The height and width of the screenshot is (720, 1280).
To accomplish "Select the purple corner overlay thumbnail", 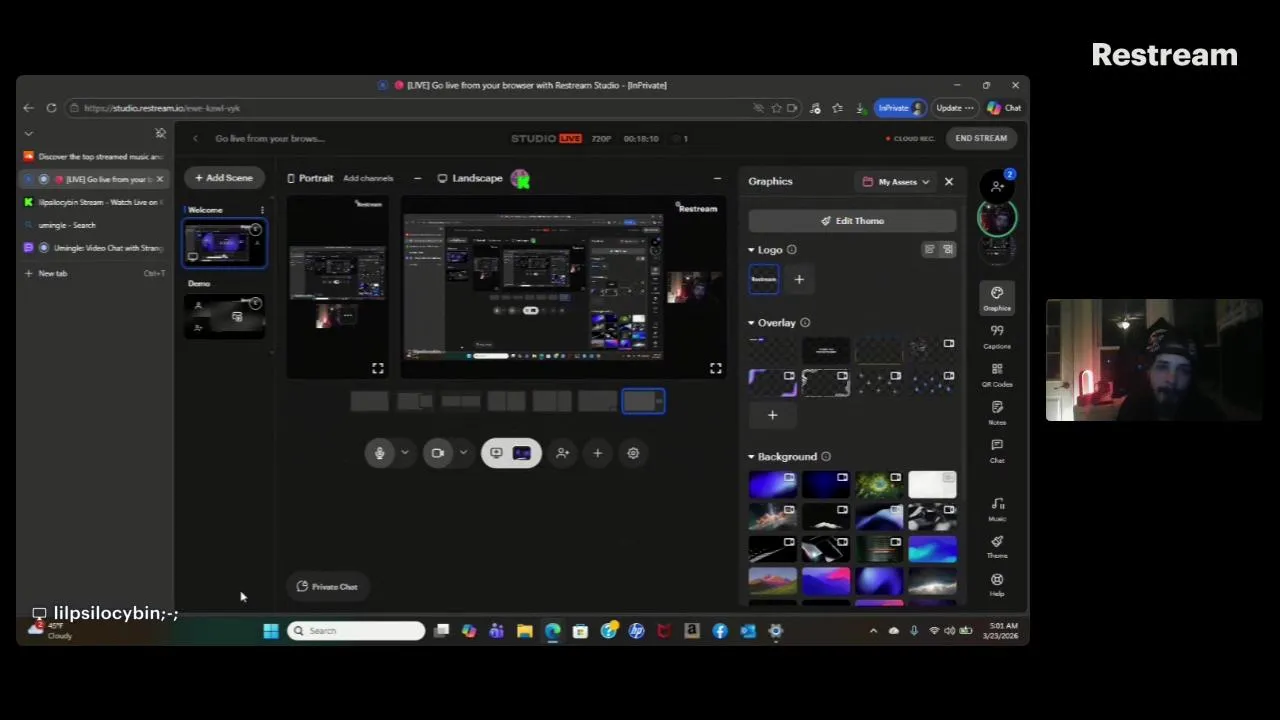I will [773, 383].
